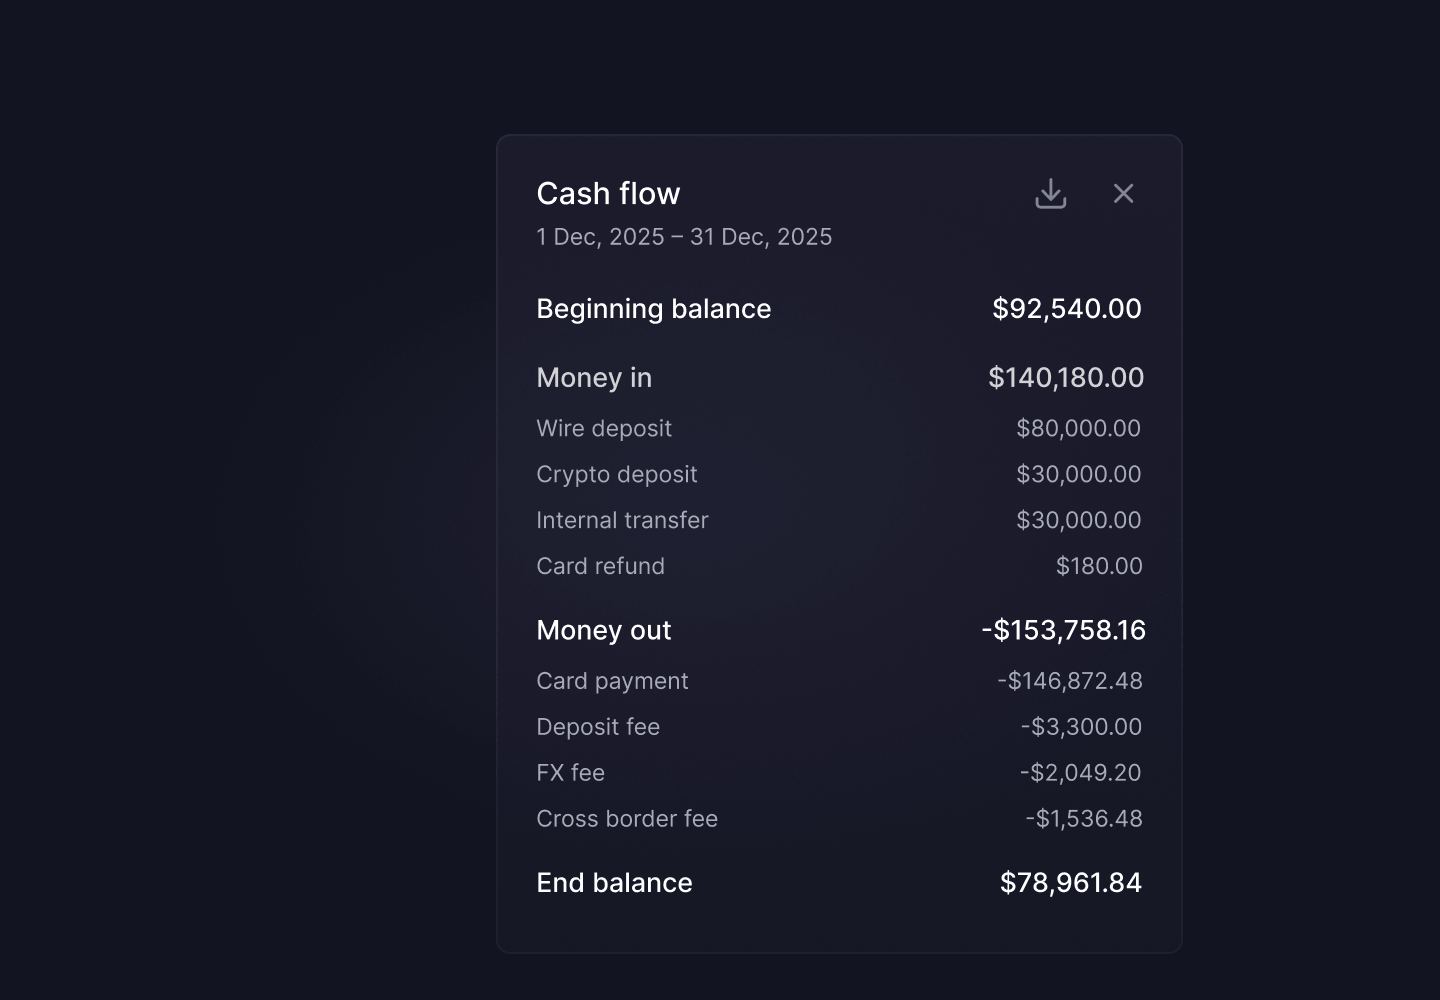The height and width of the screenshot is (1000, 1440).
Task: Select the -$153,758.16 money out total
Action: pos(1063,631)
